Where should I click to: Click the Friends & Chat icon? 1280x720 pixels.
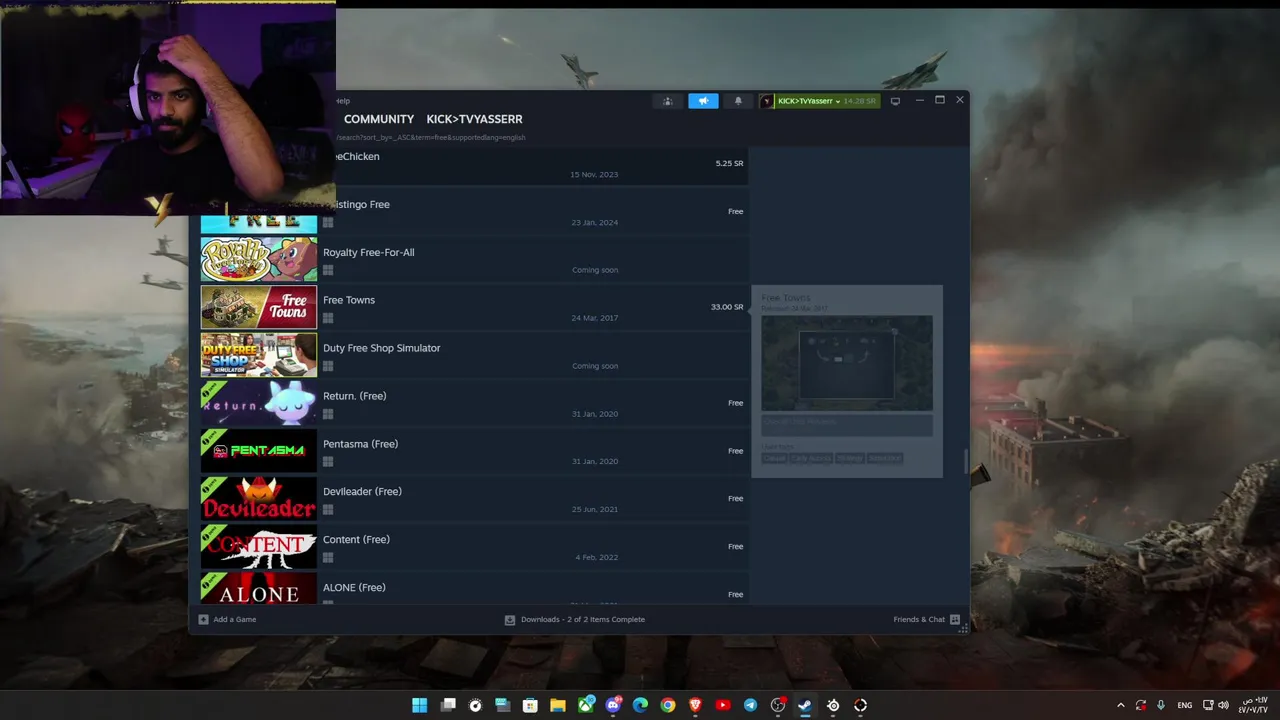click(x=955, y=619)
